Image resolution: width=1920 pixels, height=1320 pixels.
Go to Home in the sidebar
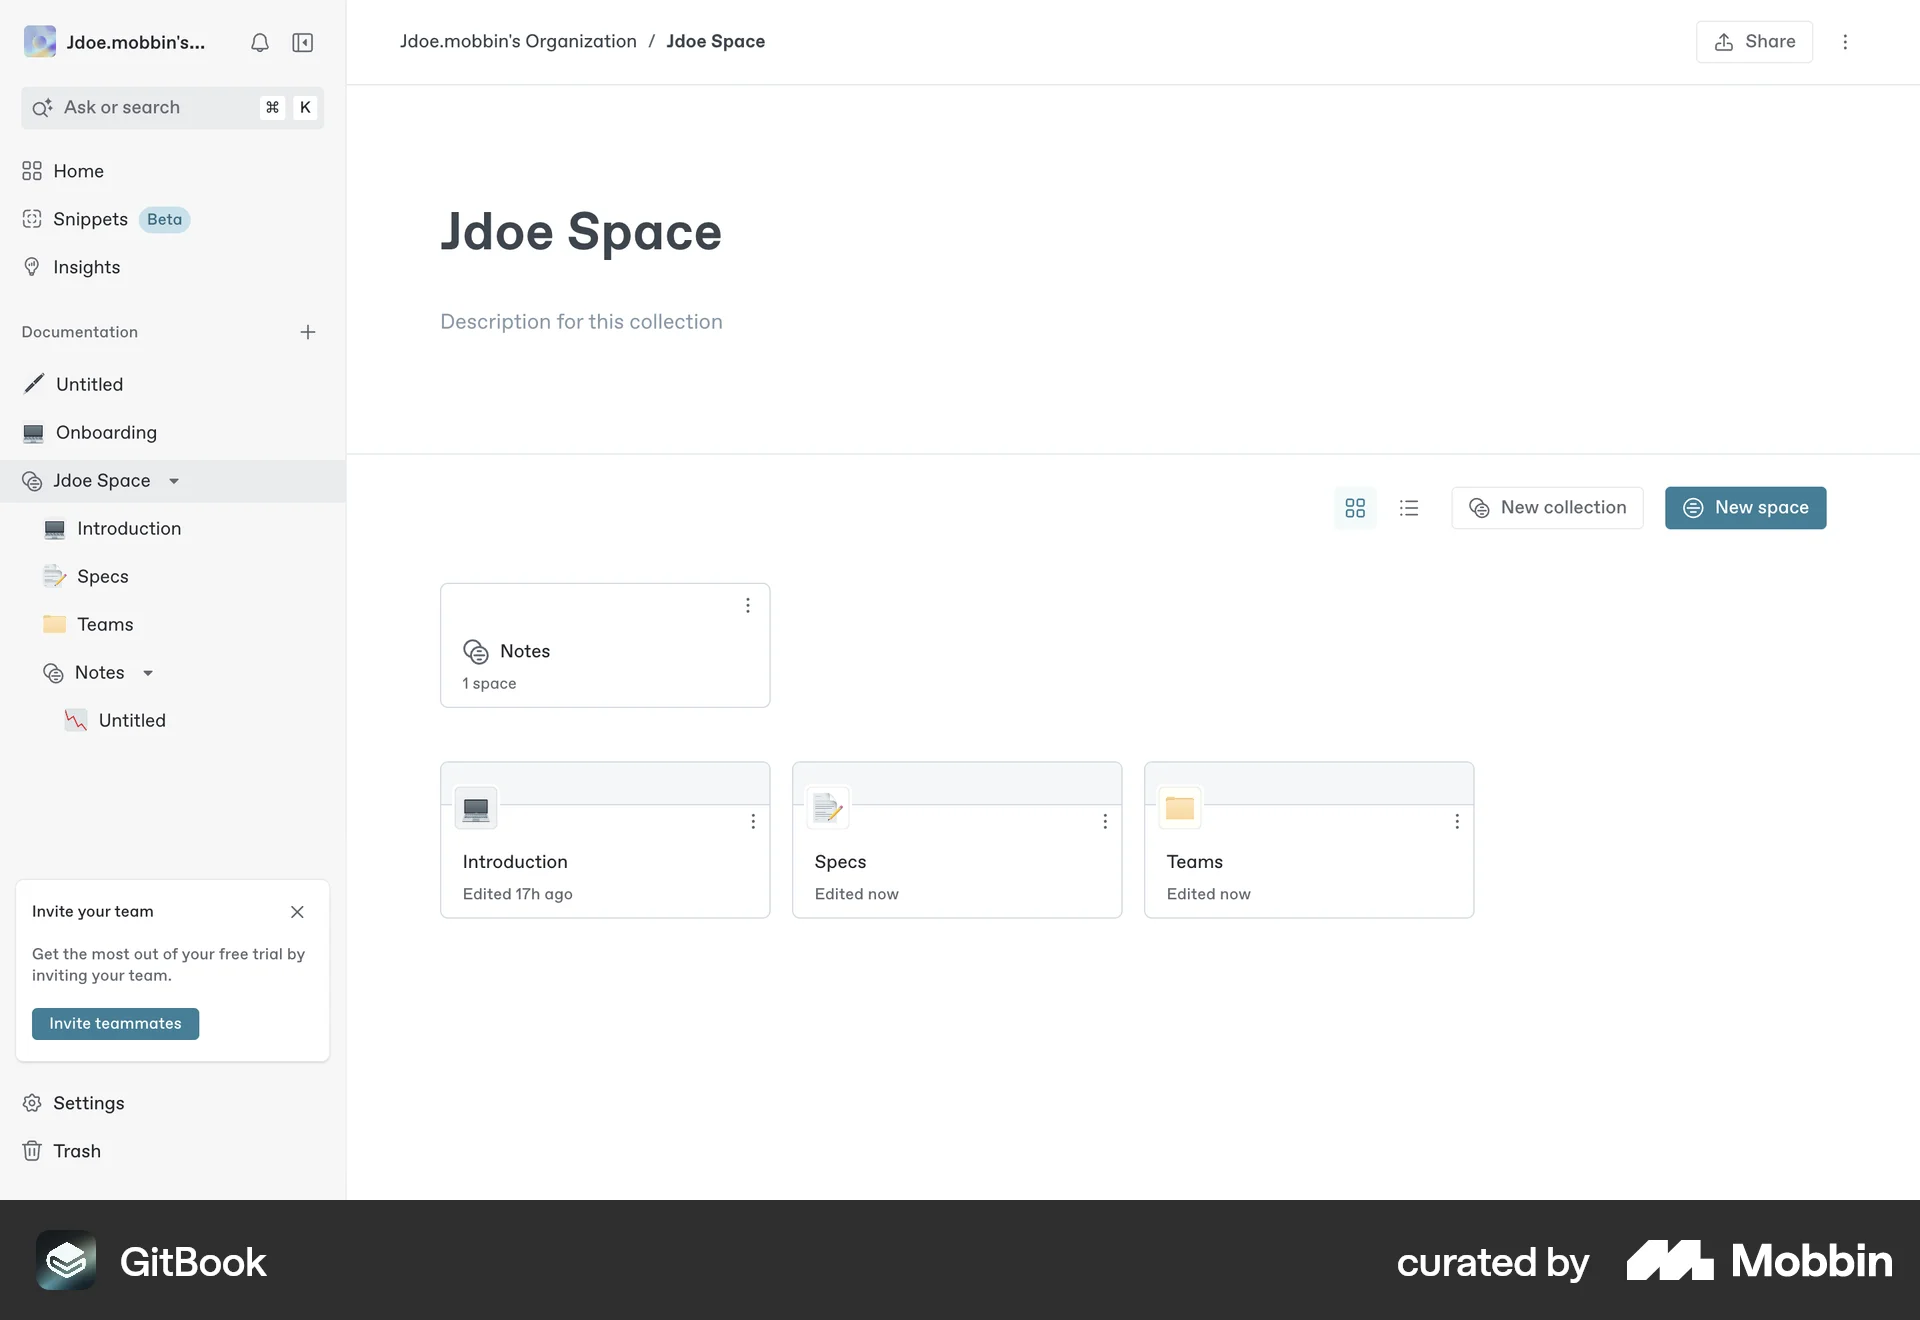point(78,171)
